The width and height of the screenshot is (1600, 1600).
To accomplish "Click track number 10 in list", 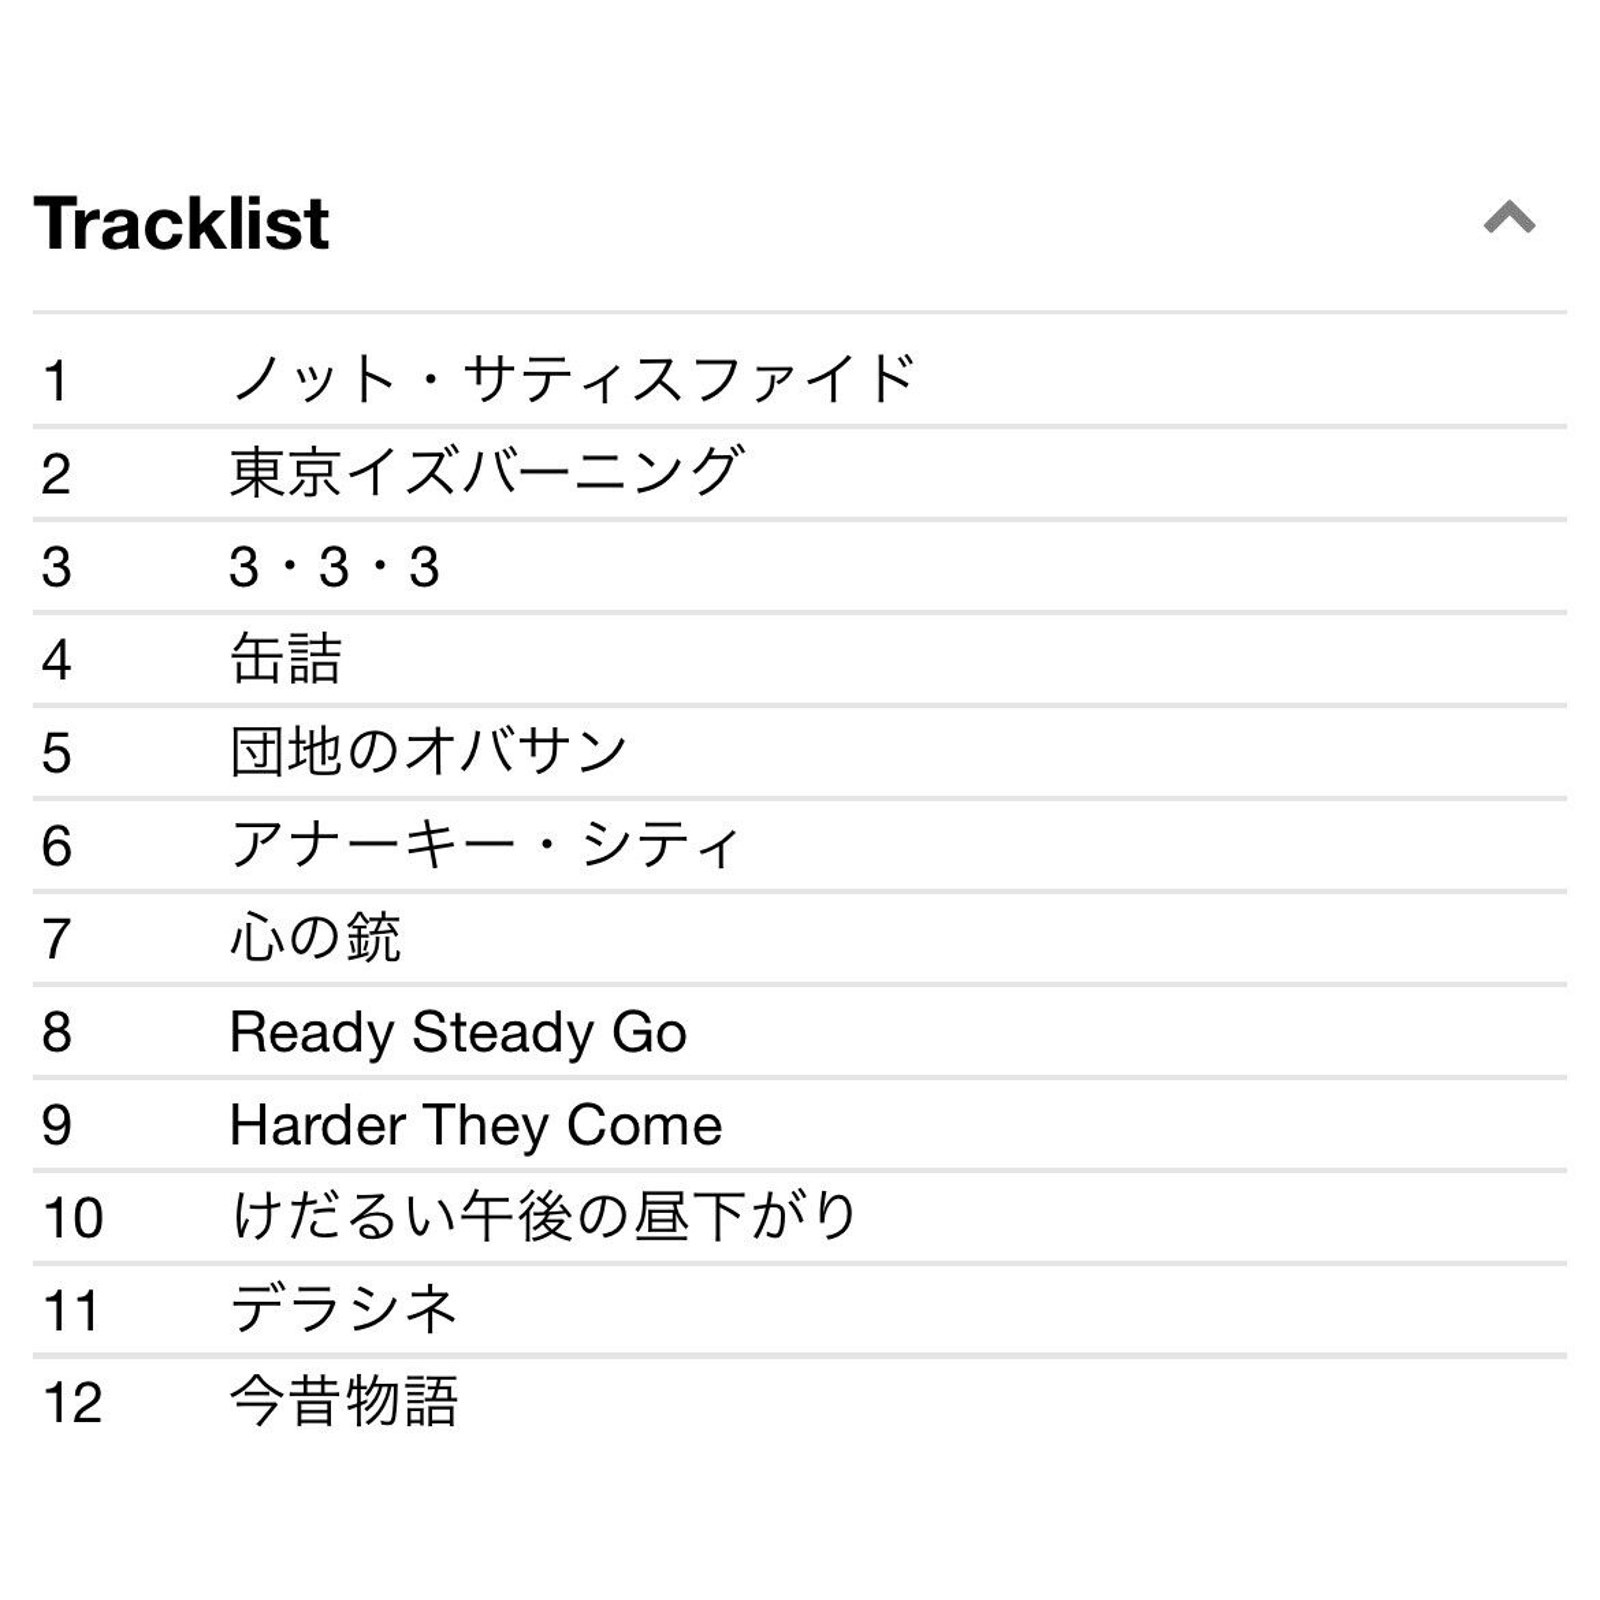I will pyautogui.click(x=73, y=1218).
